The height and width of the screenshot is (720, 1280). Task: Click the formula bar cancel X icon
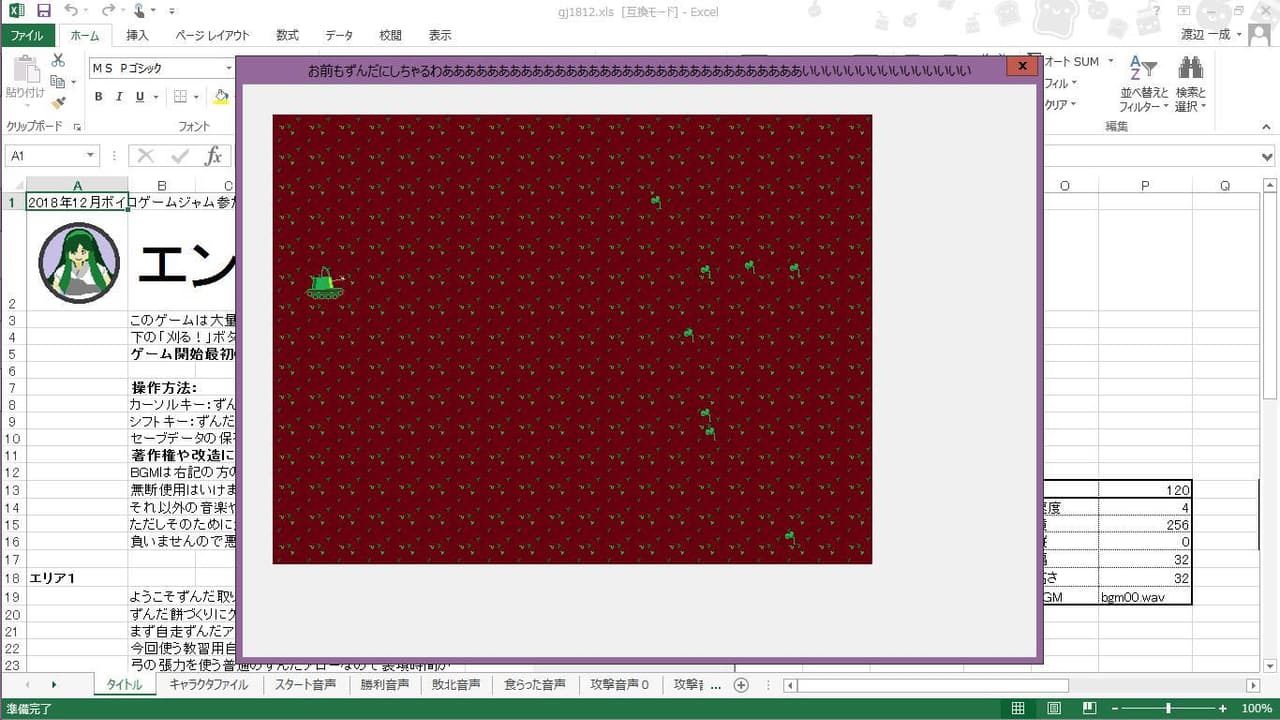pos(146,156)
